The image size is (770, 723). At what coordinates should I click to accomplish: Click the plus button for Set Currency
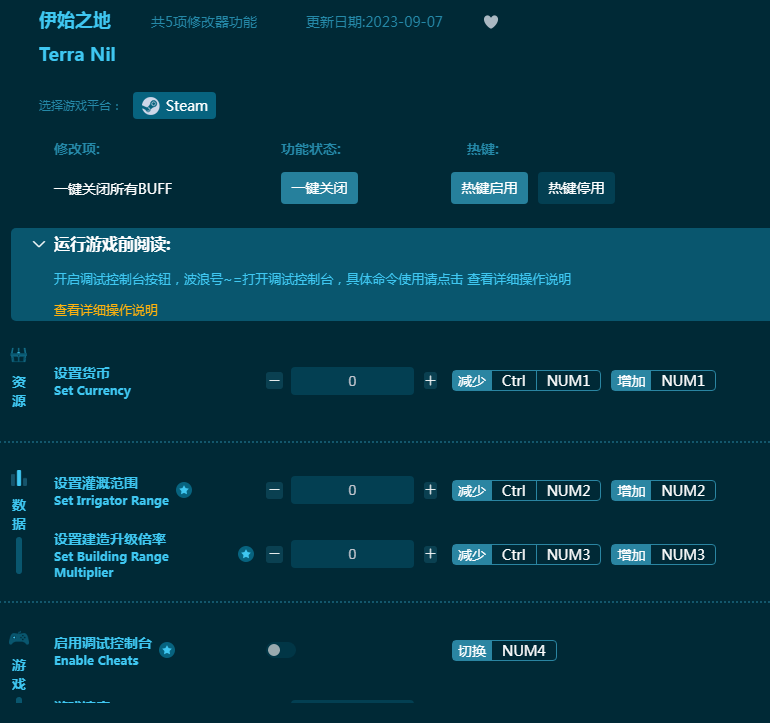click(430, 381)
